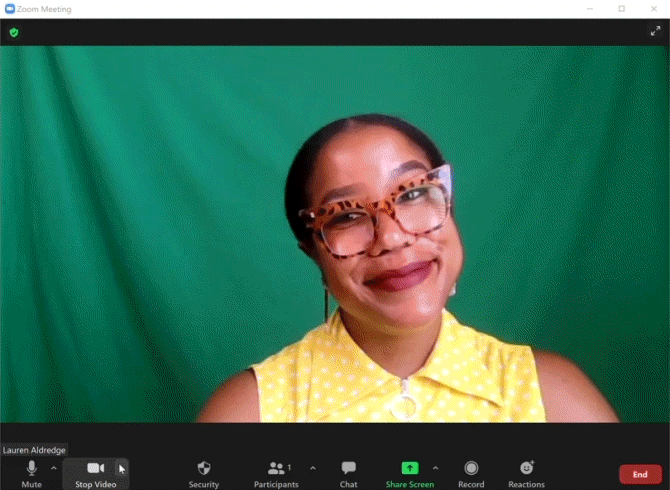Click Lauren Aldredge name label
The width and height of the screenshot is (670, 490).
point(34,450)
